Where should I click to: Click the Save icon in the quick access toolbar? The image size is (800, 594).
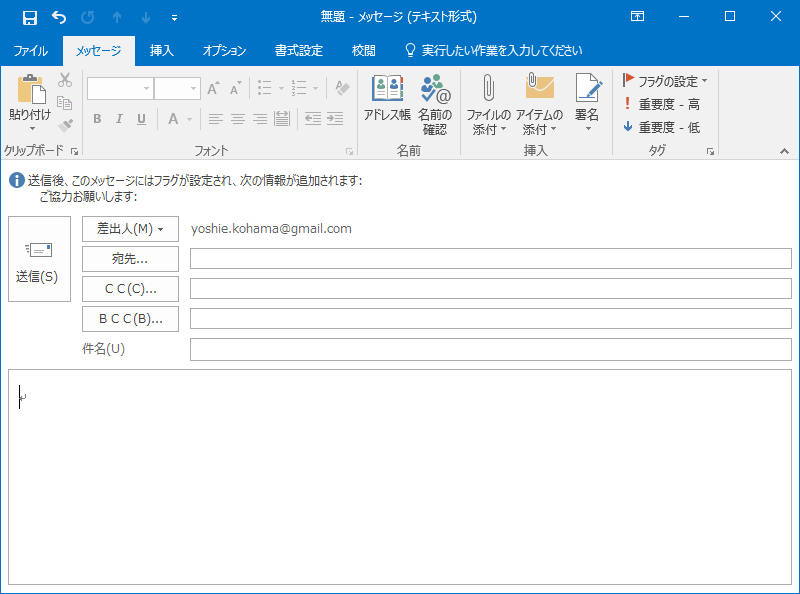pos(30,18)
